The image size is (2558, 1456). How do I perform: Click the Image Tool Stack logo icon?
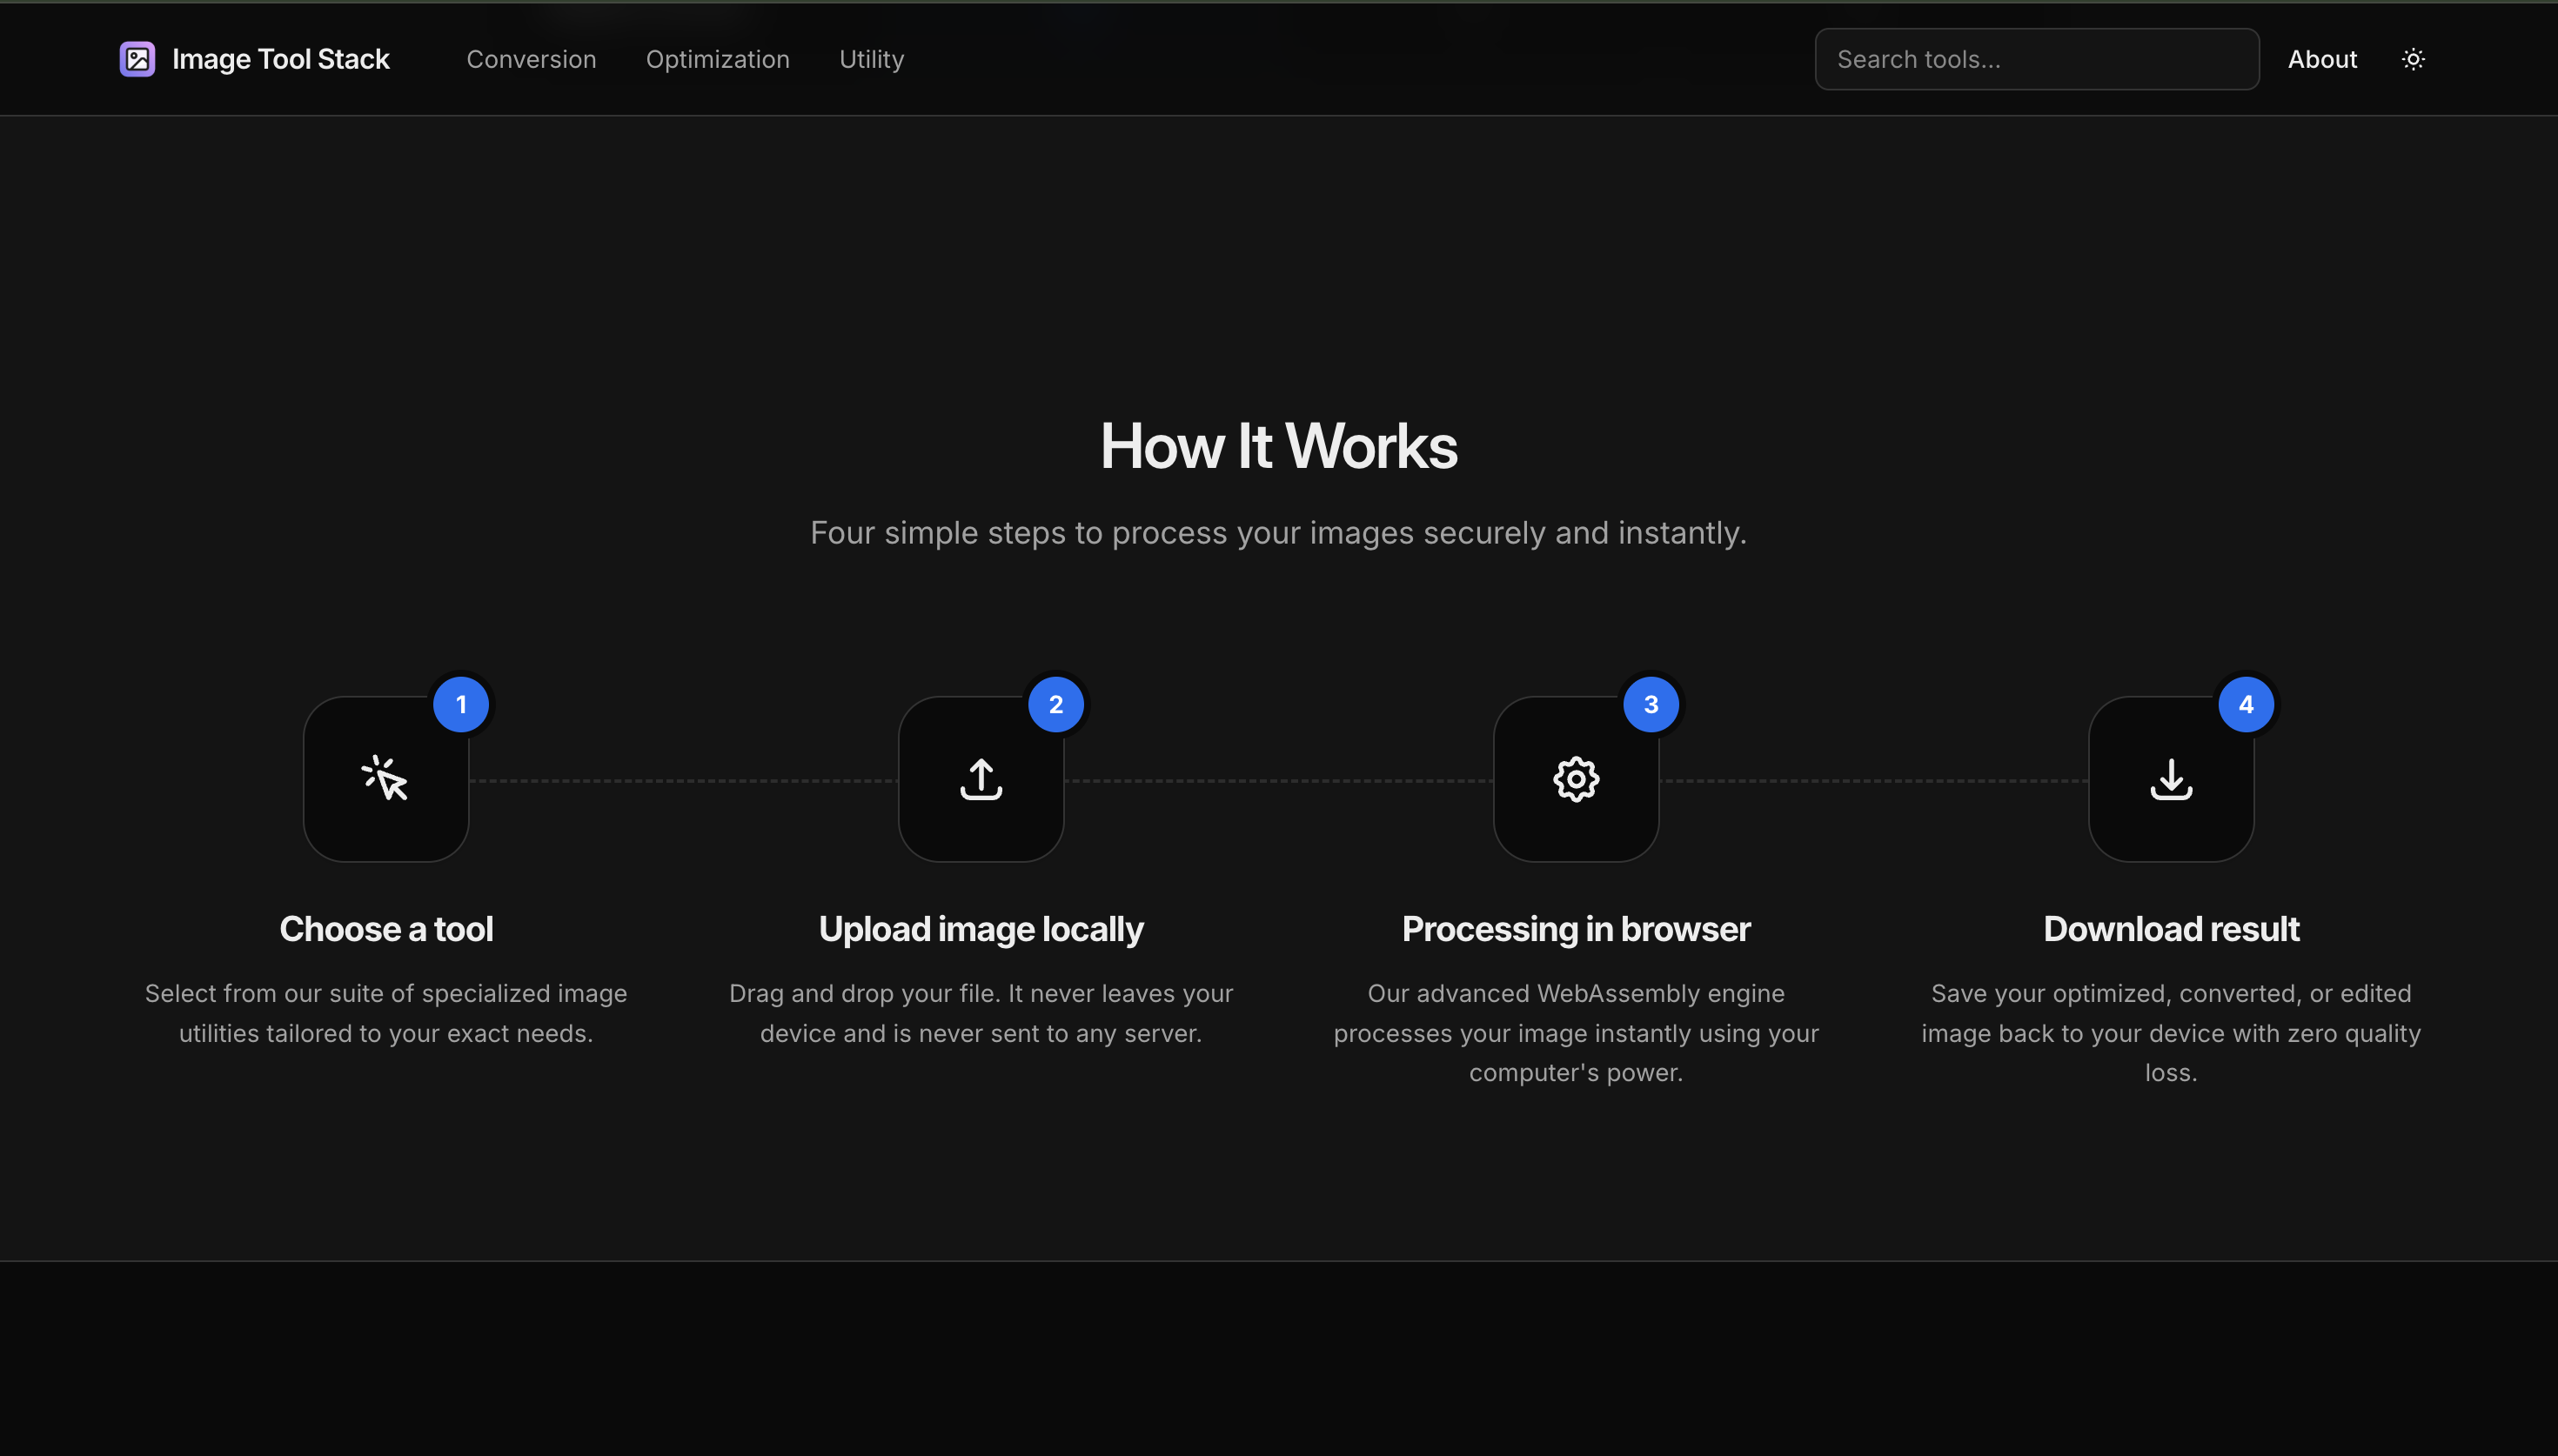coord(137,59)
